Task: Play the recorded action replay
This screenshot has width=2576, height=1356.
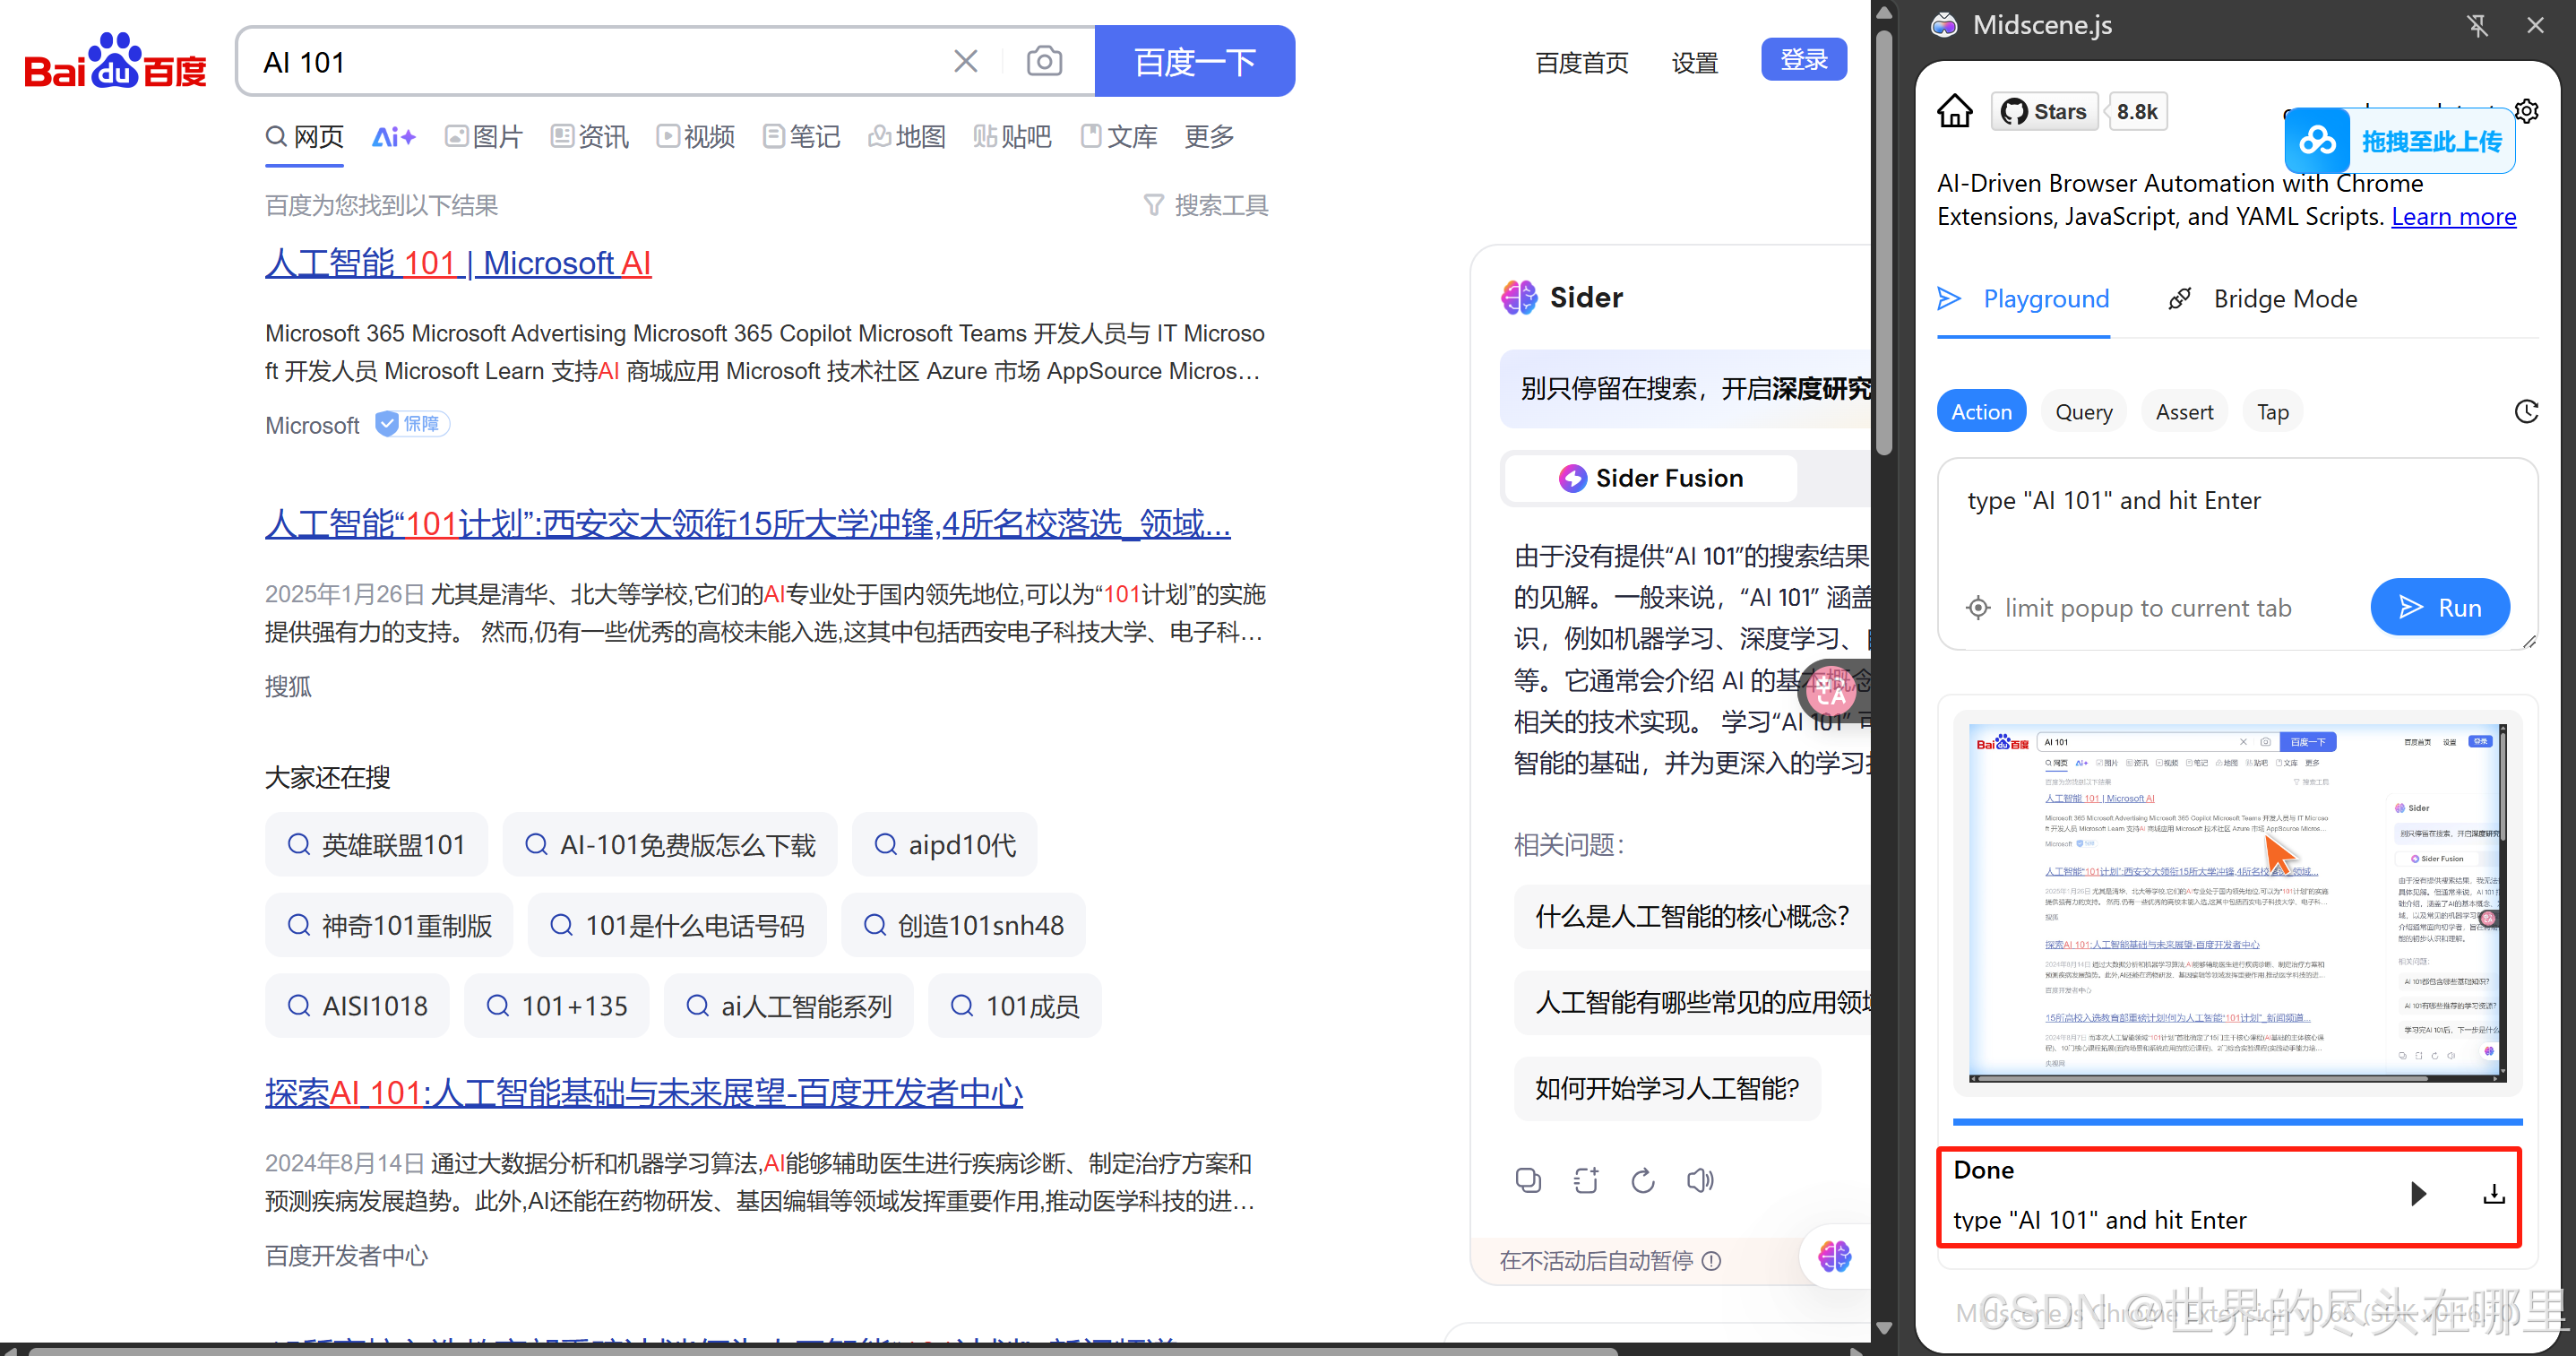Action: 2418,1194
